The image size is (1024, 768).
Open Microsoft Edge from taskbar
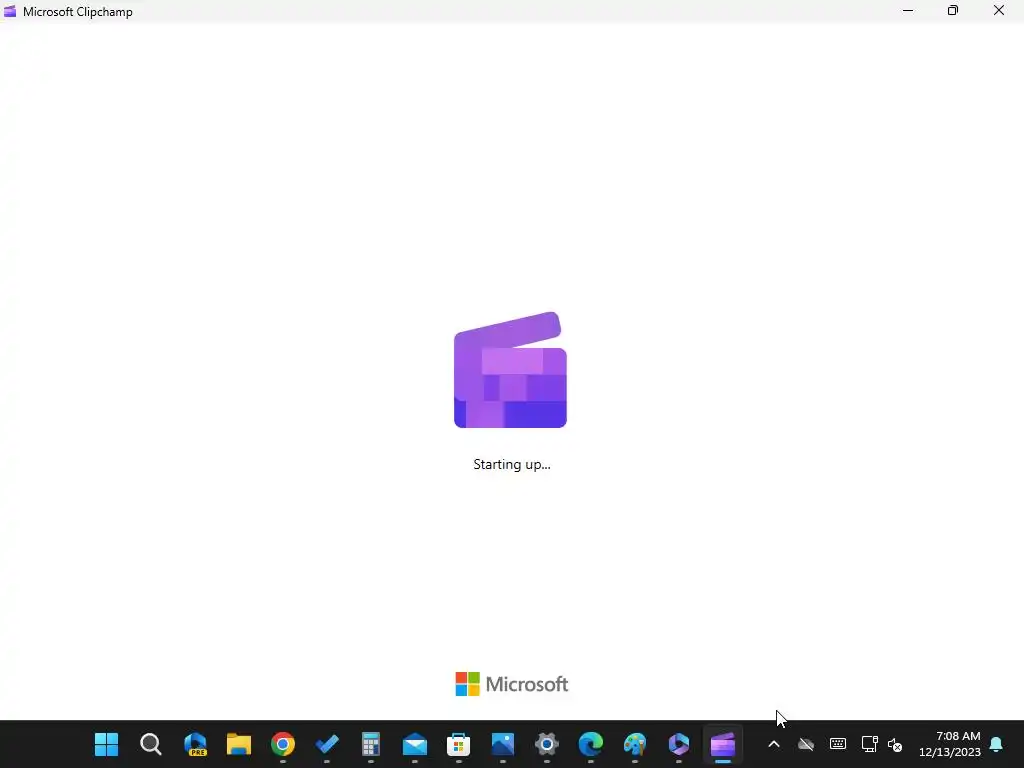[x=591, y=744]
